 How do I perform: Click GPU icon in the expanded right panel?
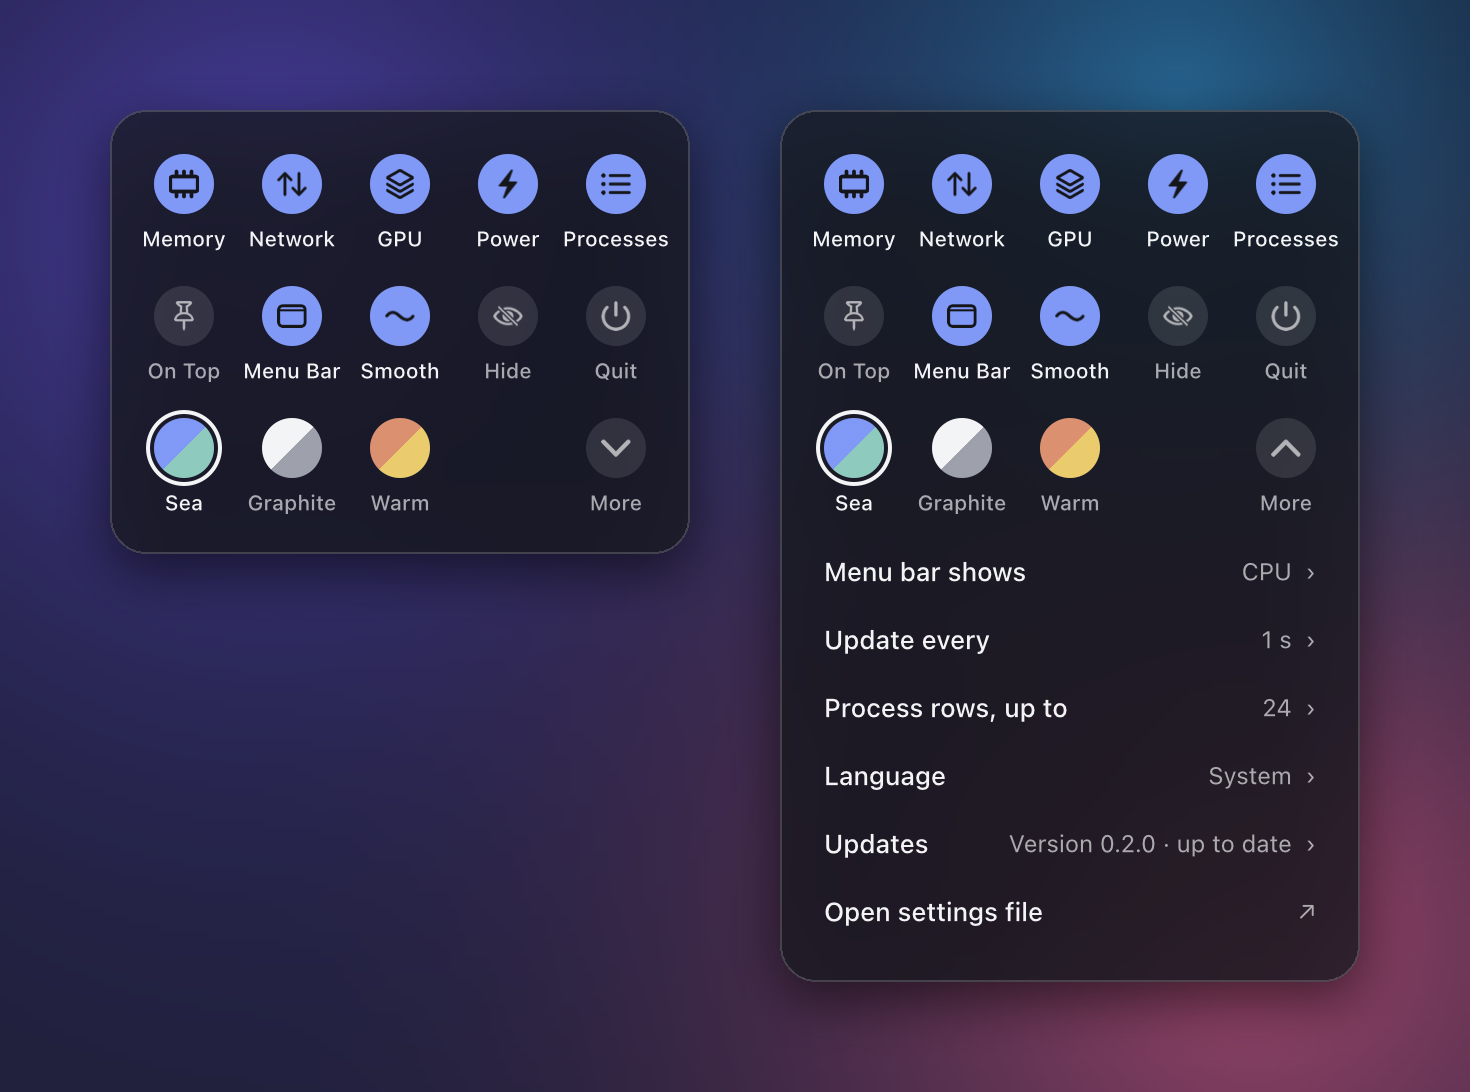point(1070,184)
